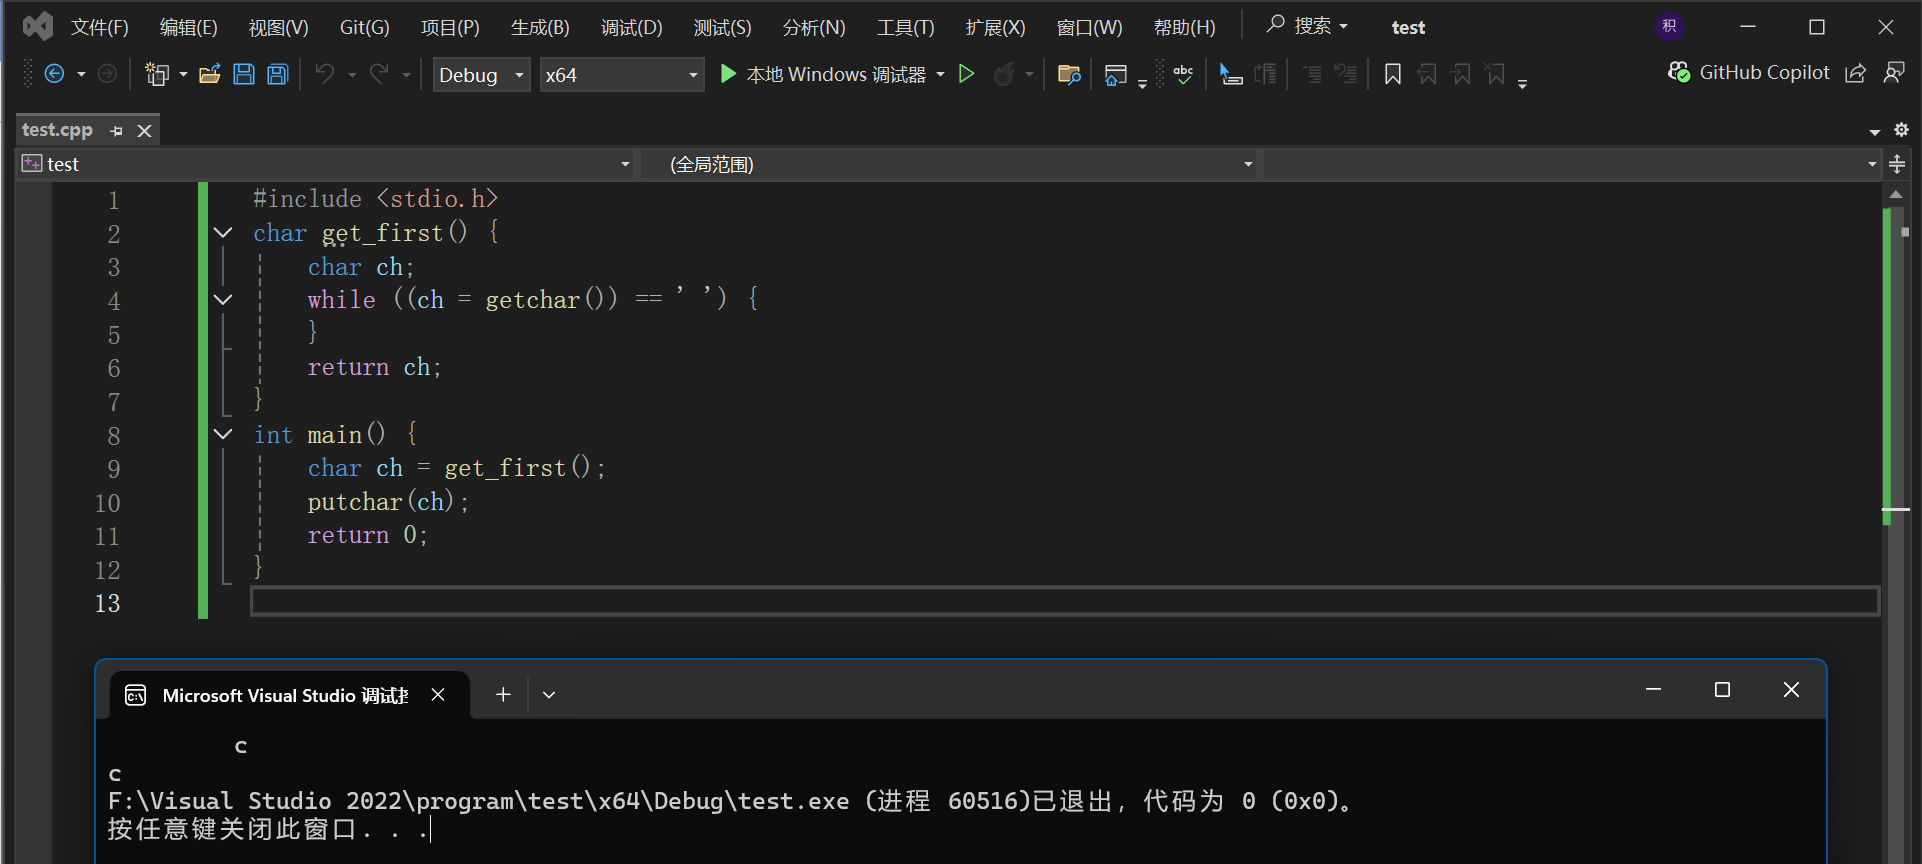
Task: Click the Navigate Backward arrow icon
Action: point(55,74)
